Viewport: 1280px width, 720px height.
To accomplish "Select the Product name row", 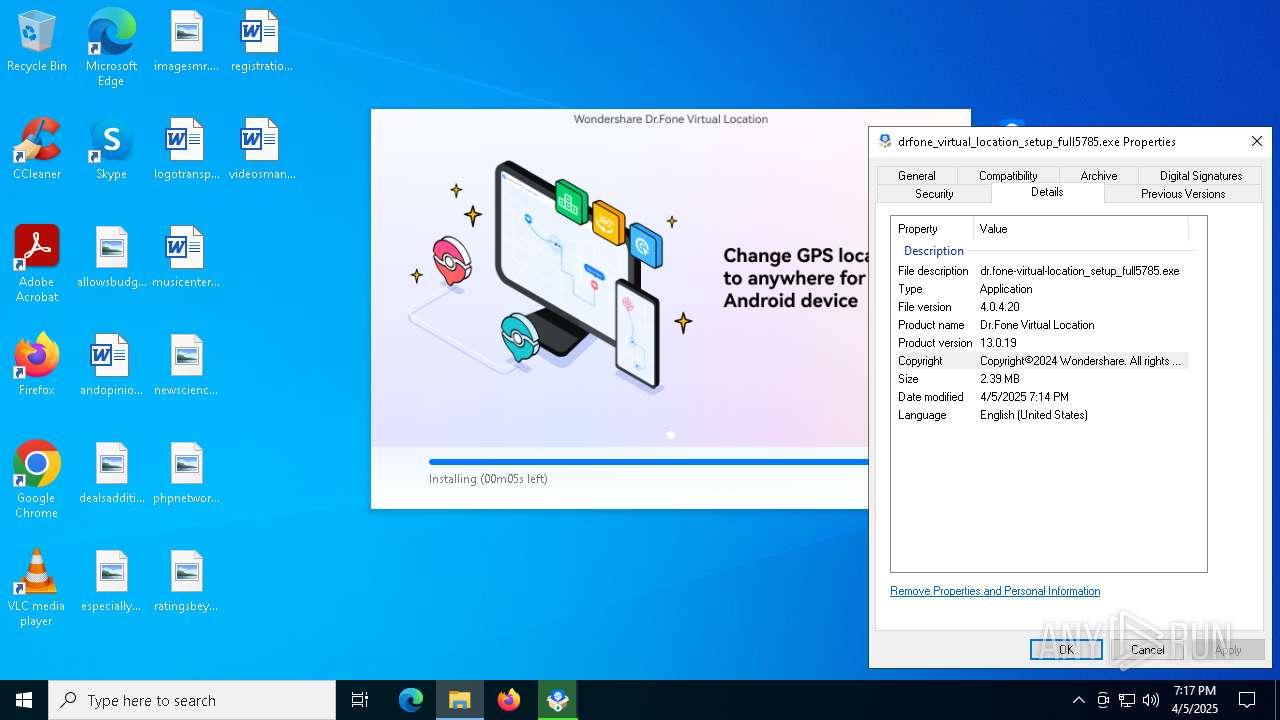I will 1040,325.
